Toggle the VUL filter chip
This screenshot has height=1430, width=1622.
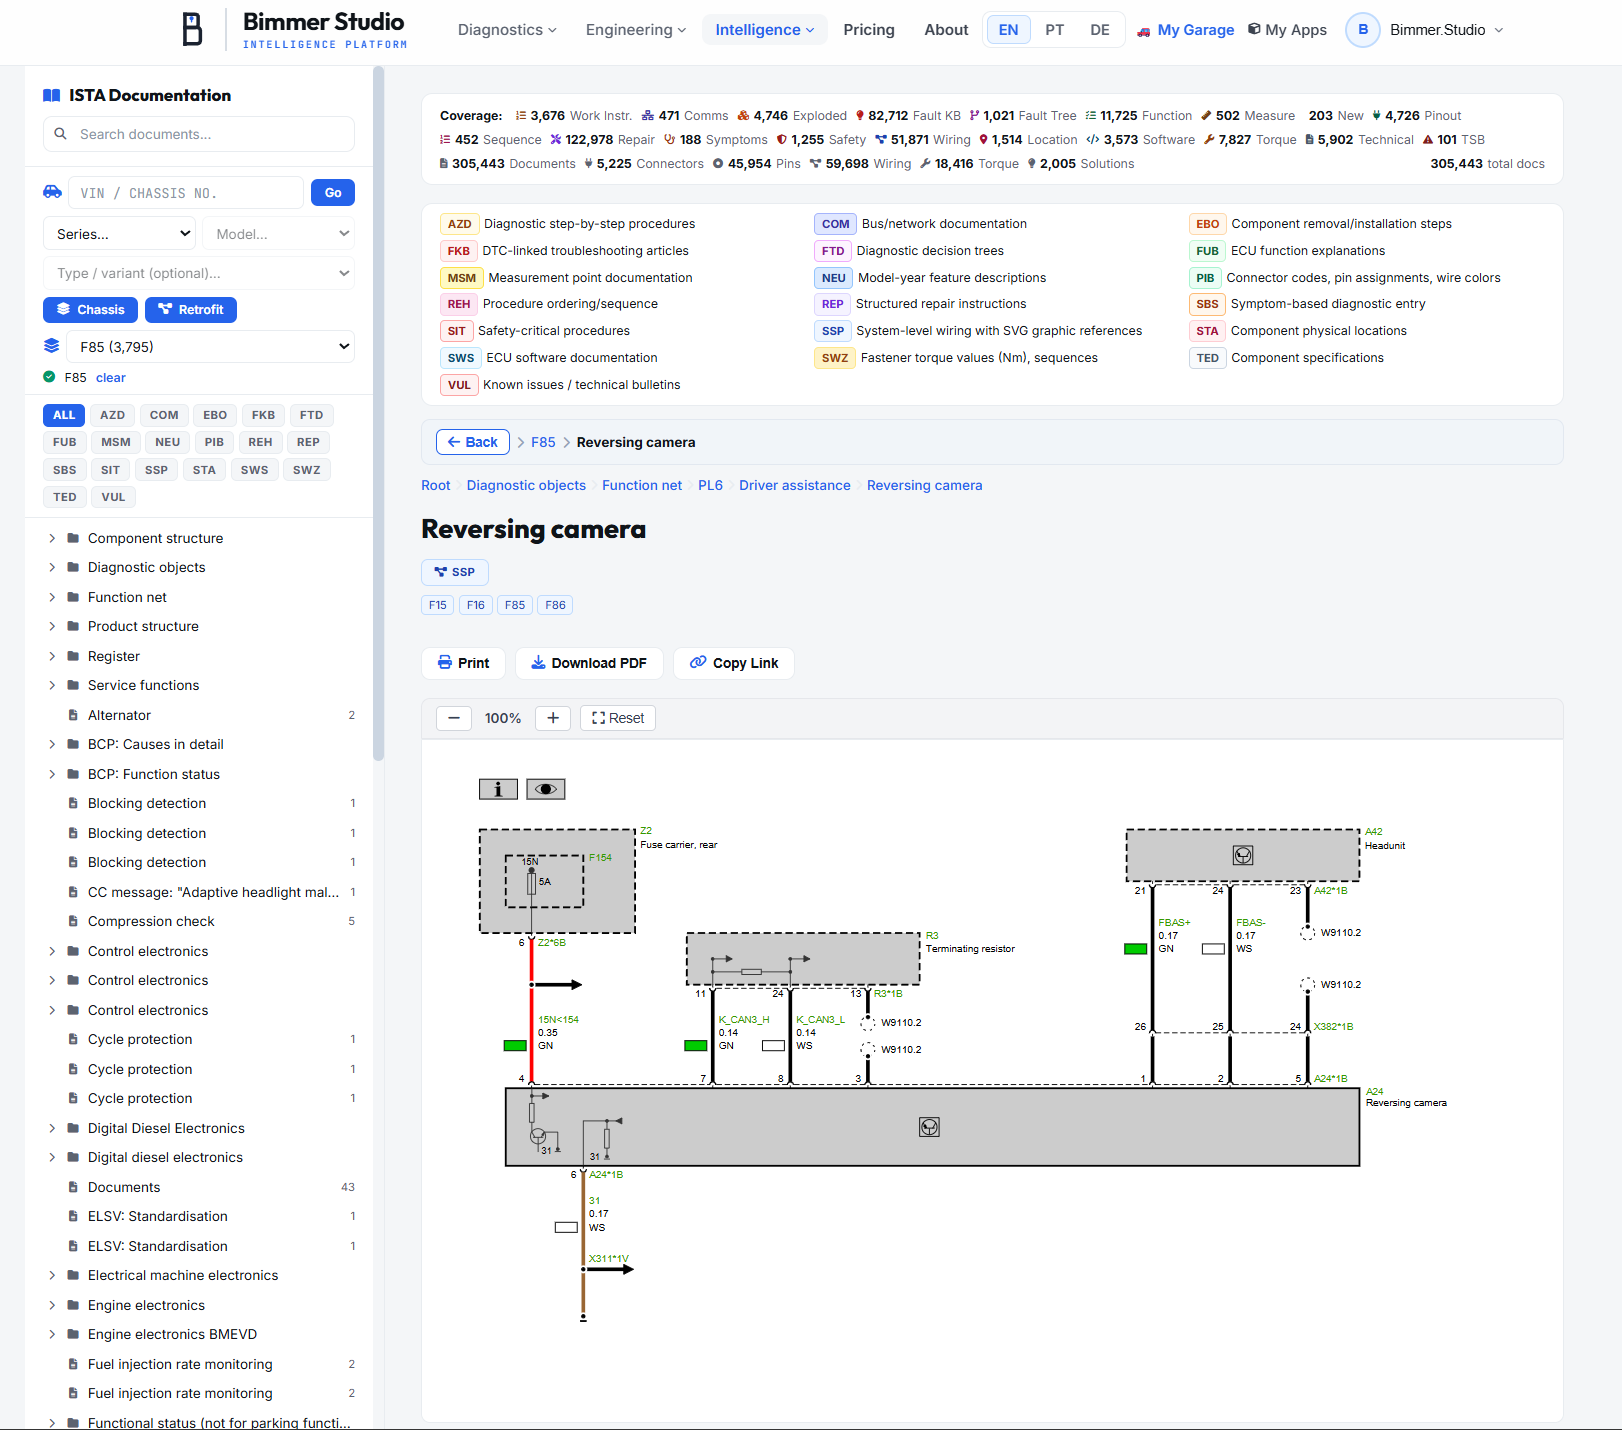[x=114, y=497]
